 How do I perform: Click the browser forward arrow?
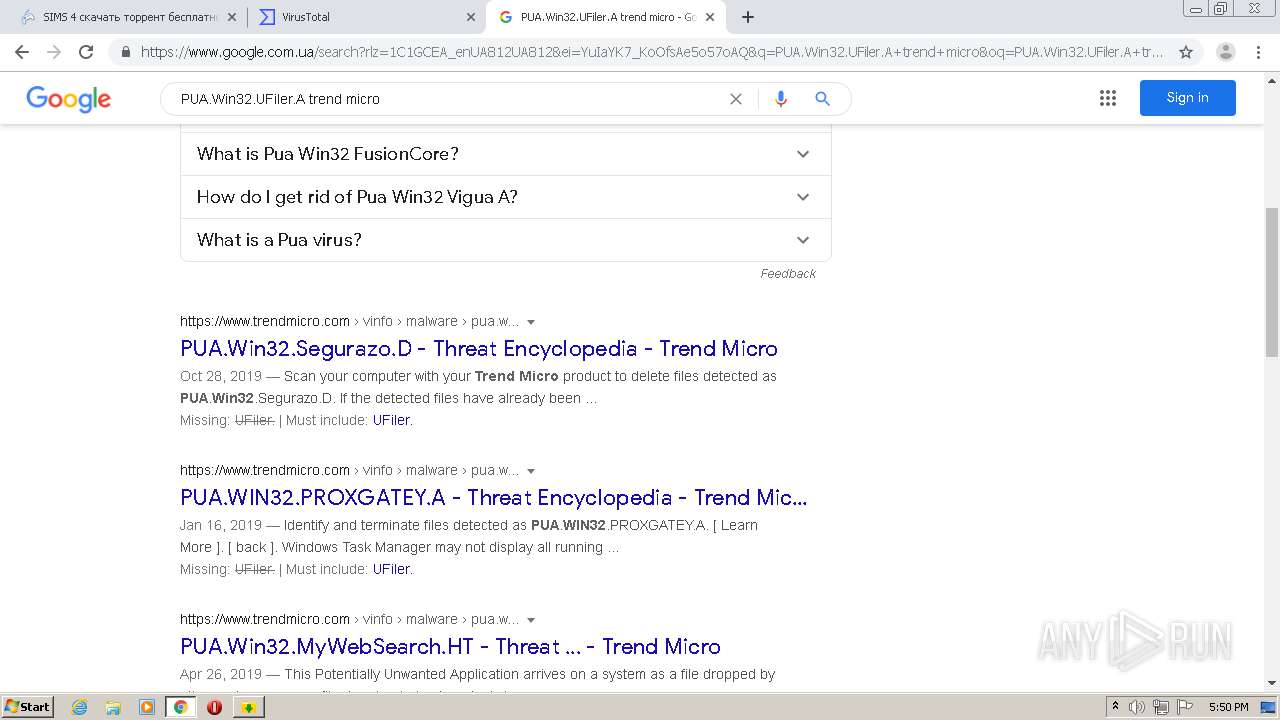(54, 52)
